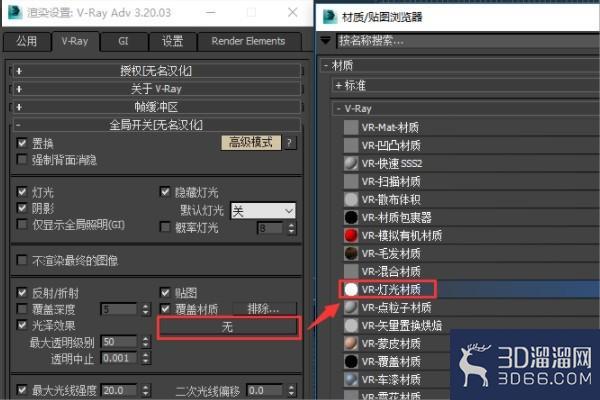Switch to the 公用 tab
The image size is (600, 400).
tap(27, 41)
